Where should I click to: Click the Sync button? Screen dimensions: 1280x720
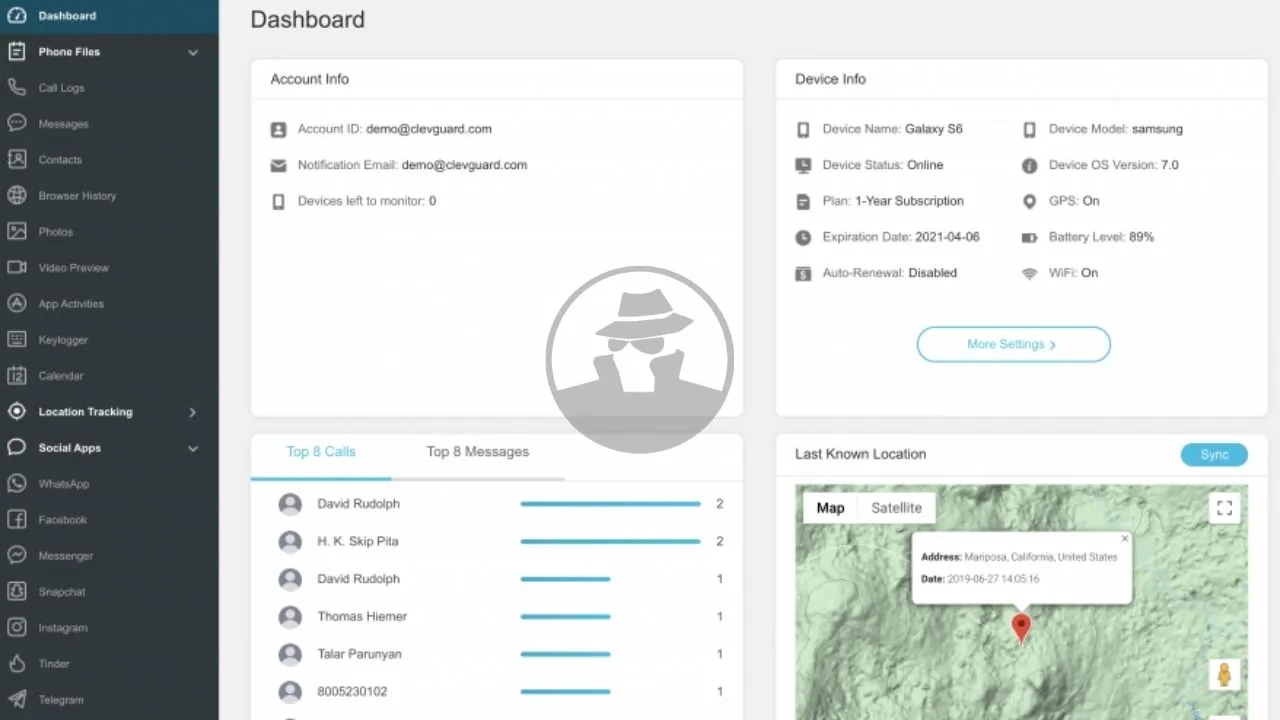coord(1214,455)
